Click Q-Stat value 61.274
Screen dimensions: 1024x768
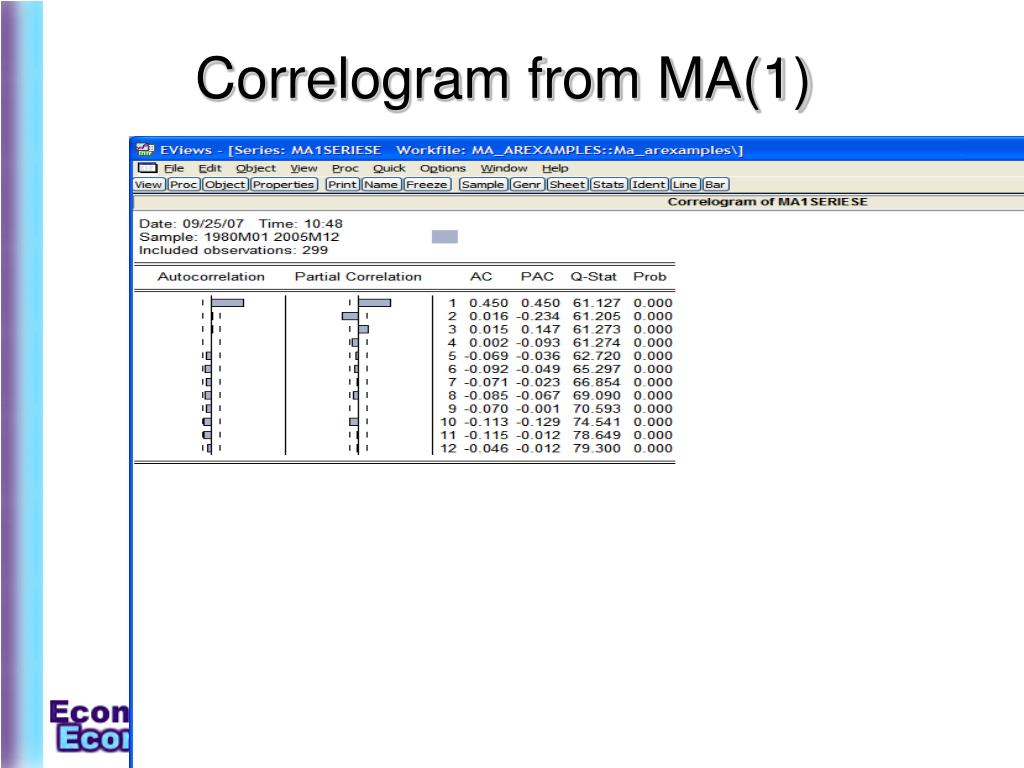pos(596,343)
